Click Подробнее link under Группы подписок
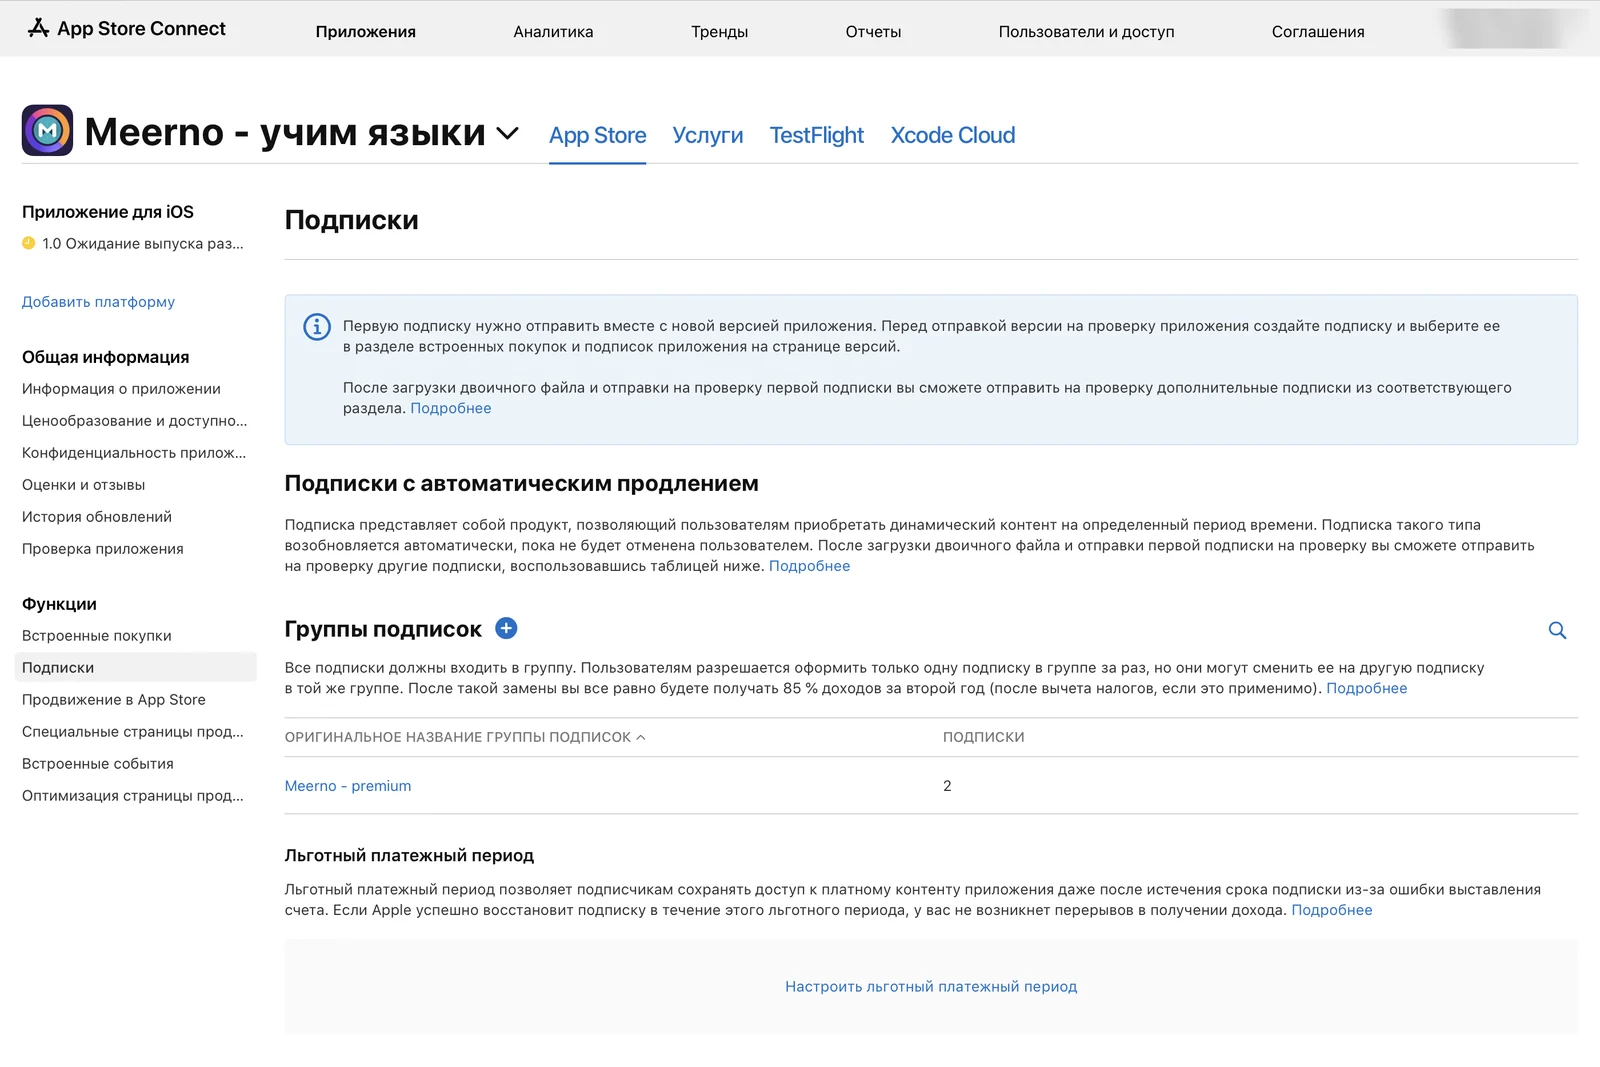Image resolution: width=1600 pixels, height=1067 pixels. click(1366, 688)
